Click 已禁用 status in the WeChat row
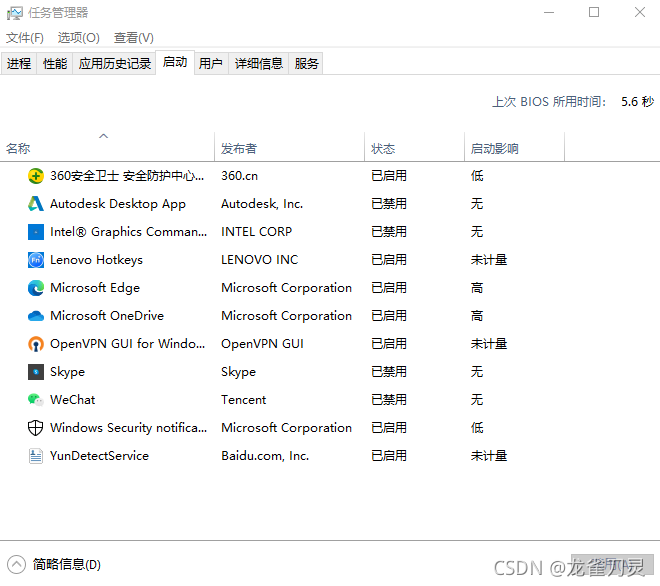660x586 pixels. 389,400
